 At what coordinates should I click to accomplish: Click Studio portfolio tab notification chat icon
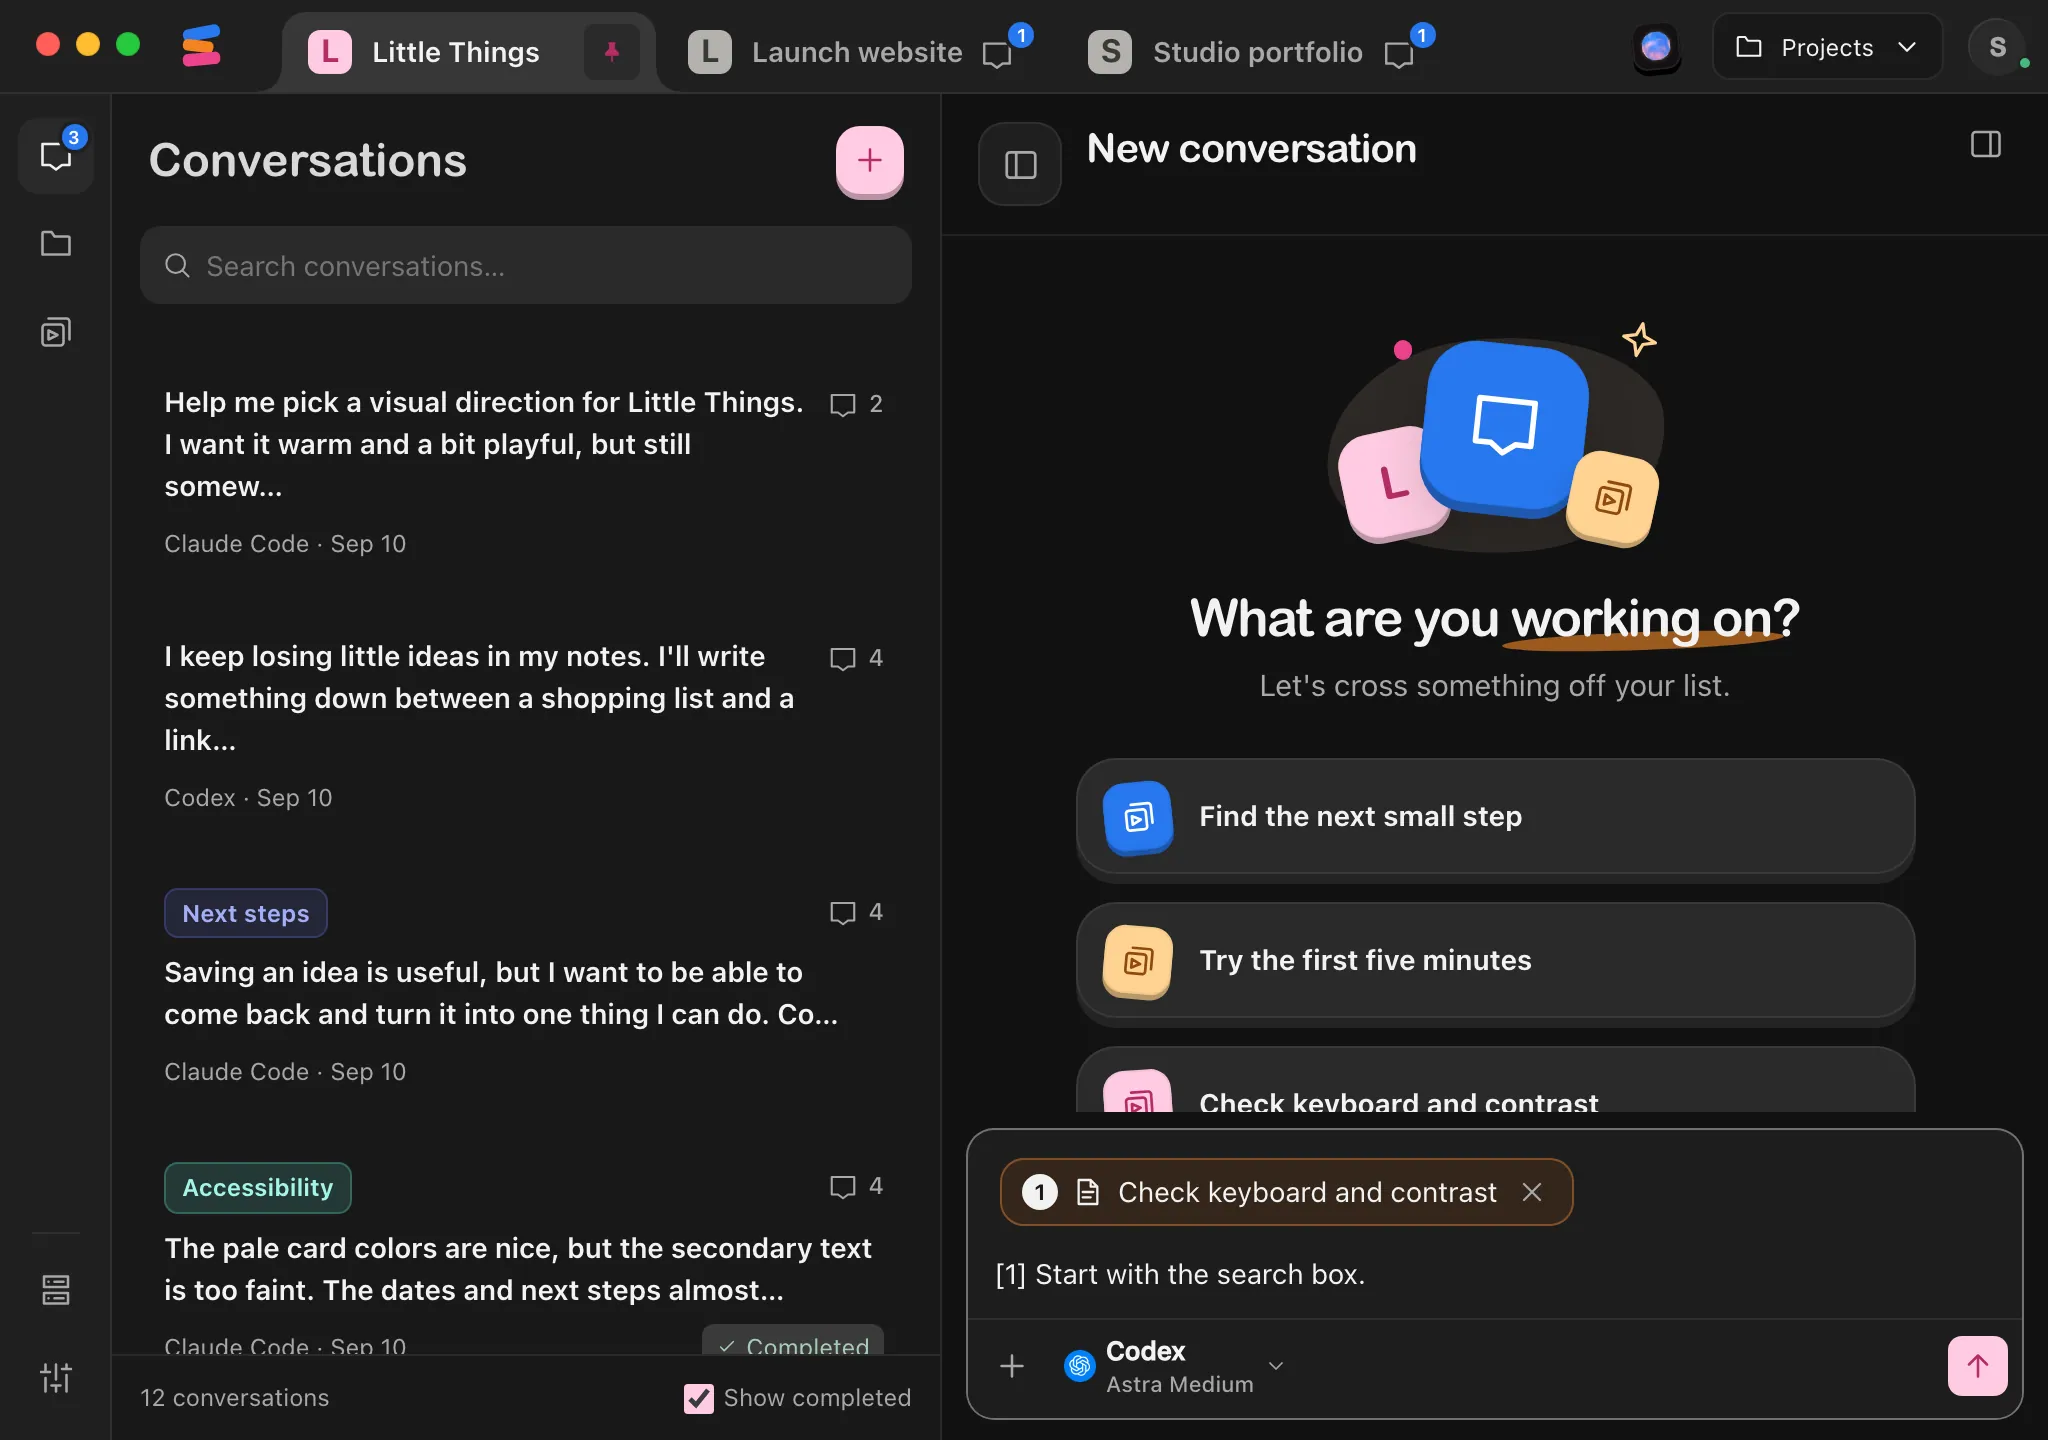point(1399,54)
